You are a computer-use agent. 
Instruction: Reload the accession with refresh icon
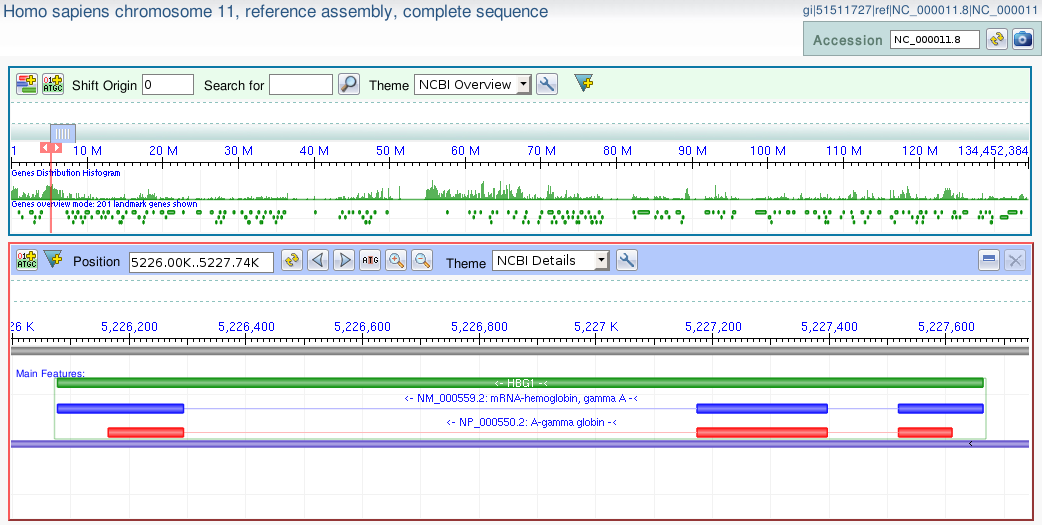point(996,39)
